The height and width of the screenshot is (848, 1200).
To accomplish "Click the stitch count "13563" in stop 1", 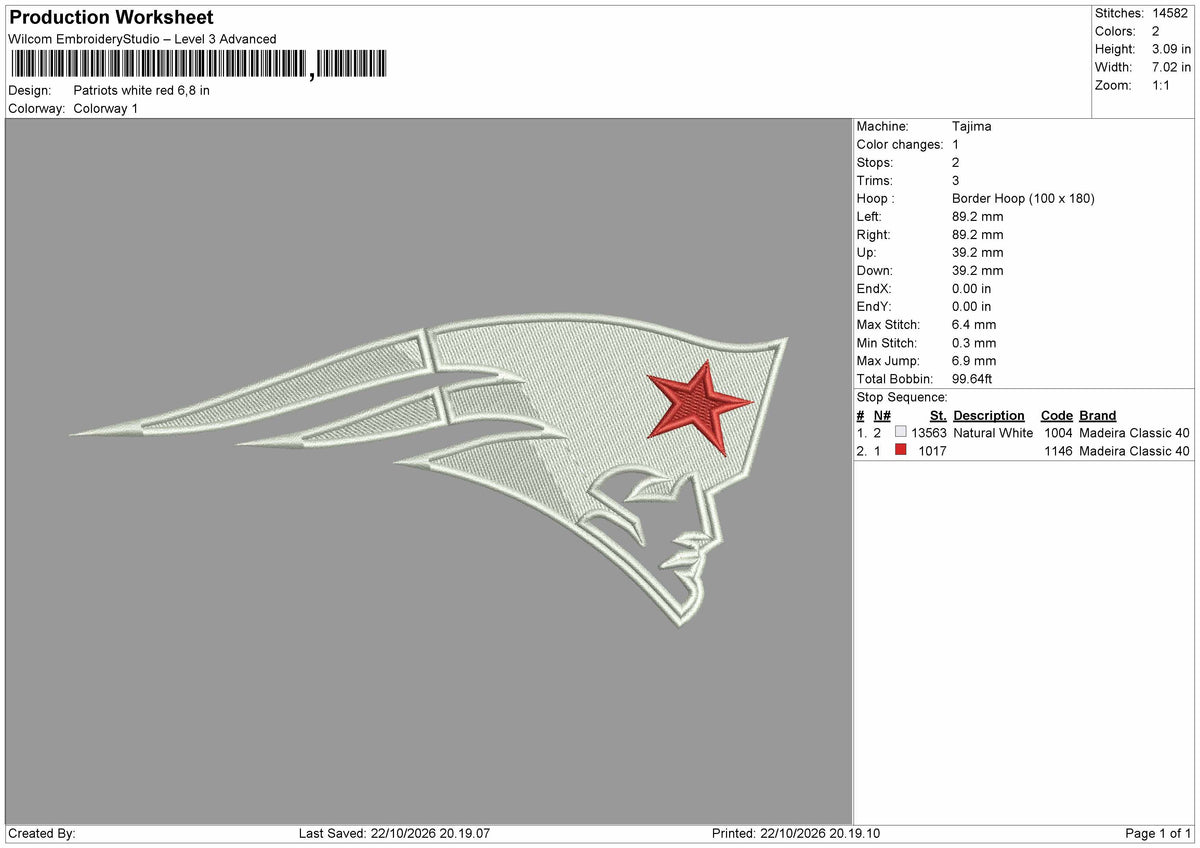I will [929, 433].
